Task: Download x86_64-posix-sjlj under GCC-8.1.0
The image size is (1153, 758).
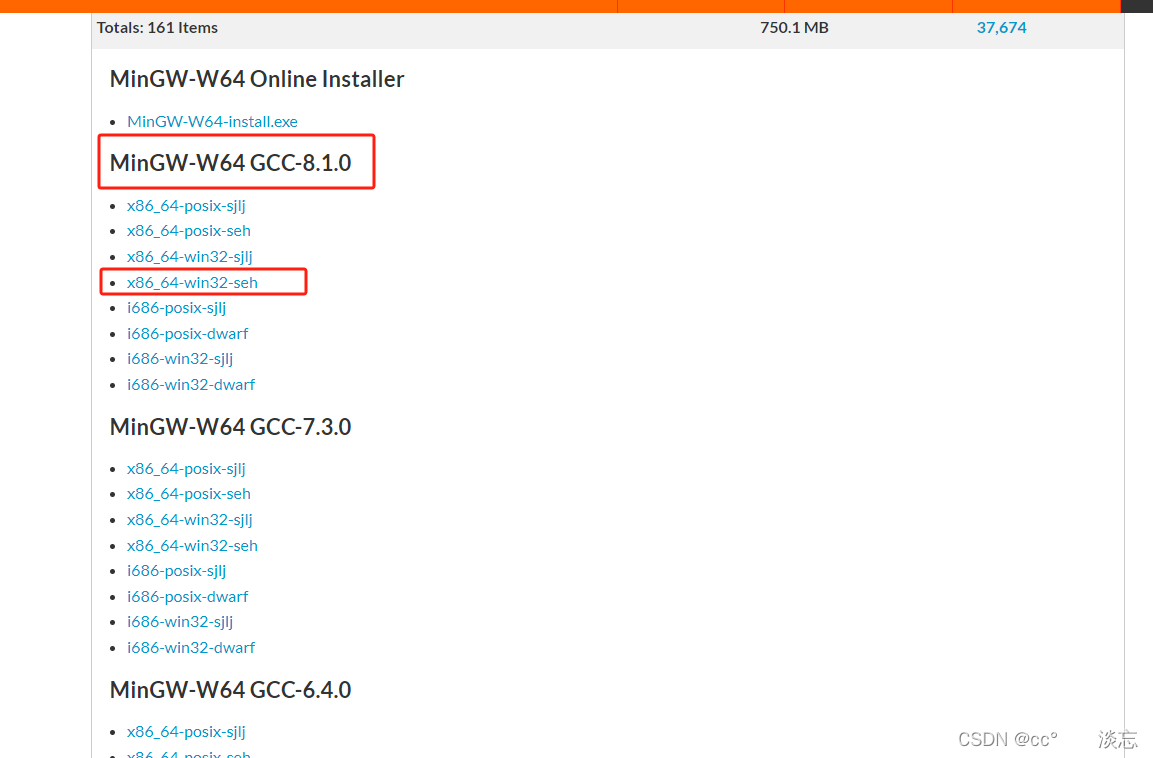Action: coord(186,206)
